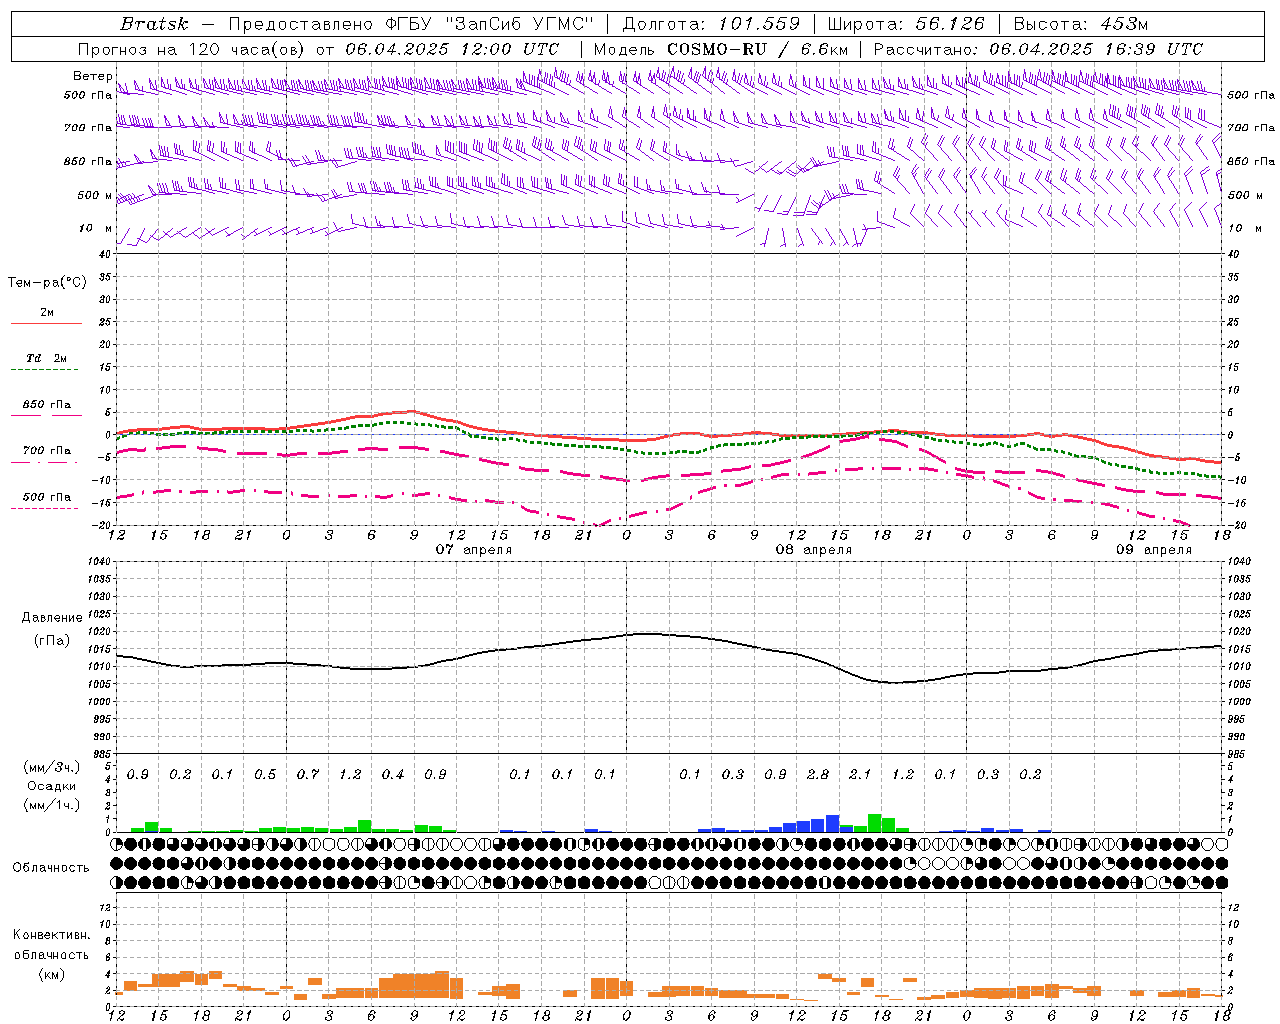Click the "Облачность" cloud cover label

[51, 868]
